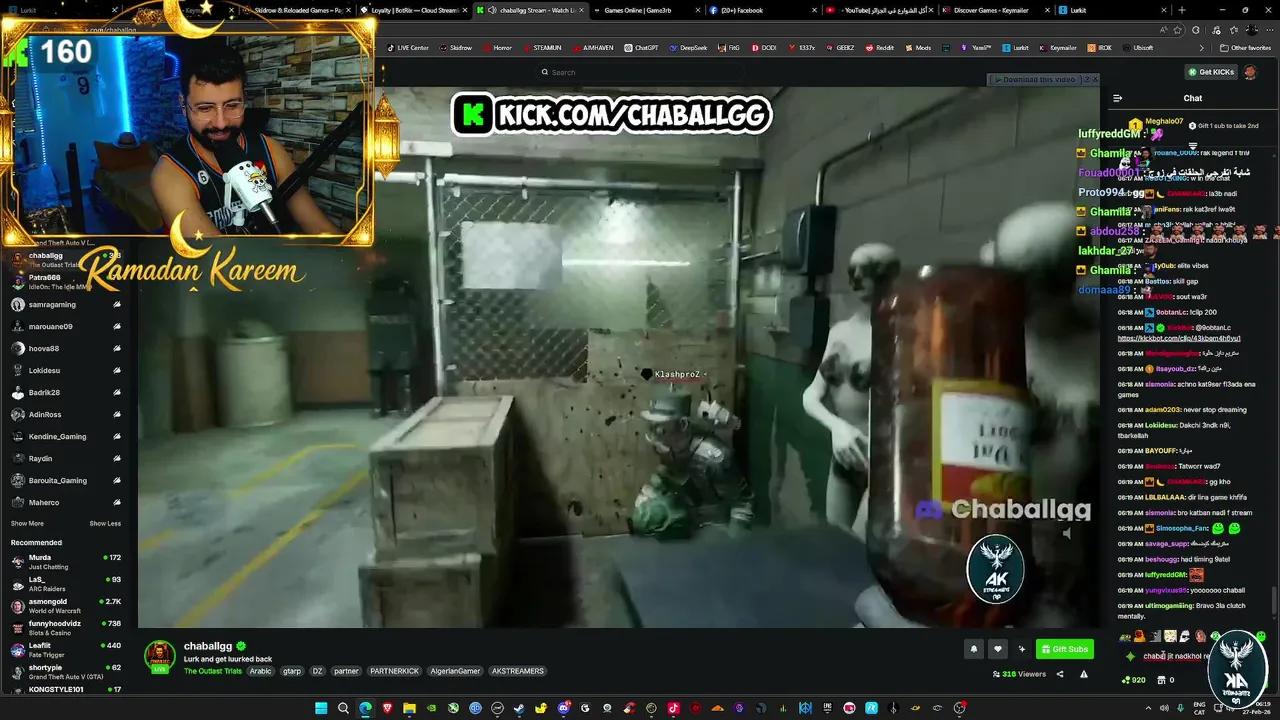Open File Explorer from taskbar
This screenshot has width=1280, height=720.
(409, 708)
